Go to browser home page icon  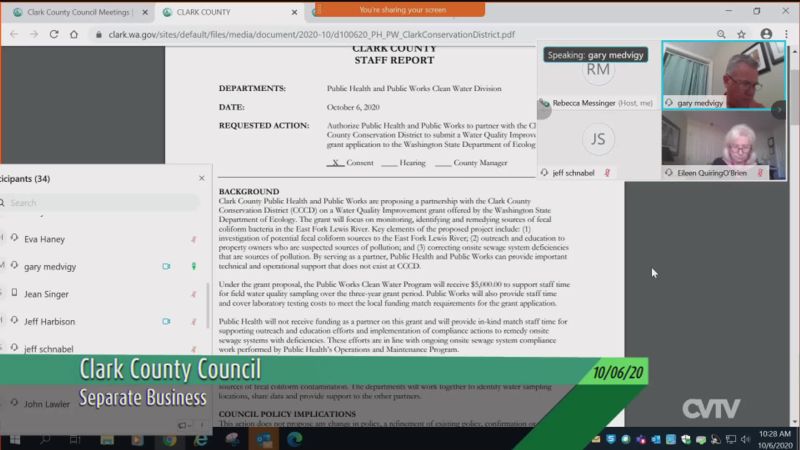click(74, 34)
